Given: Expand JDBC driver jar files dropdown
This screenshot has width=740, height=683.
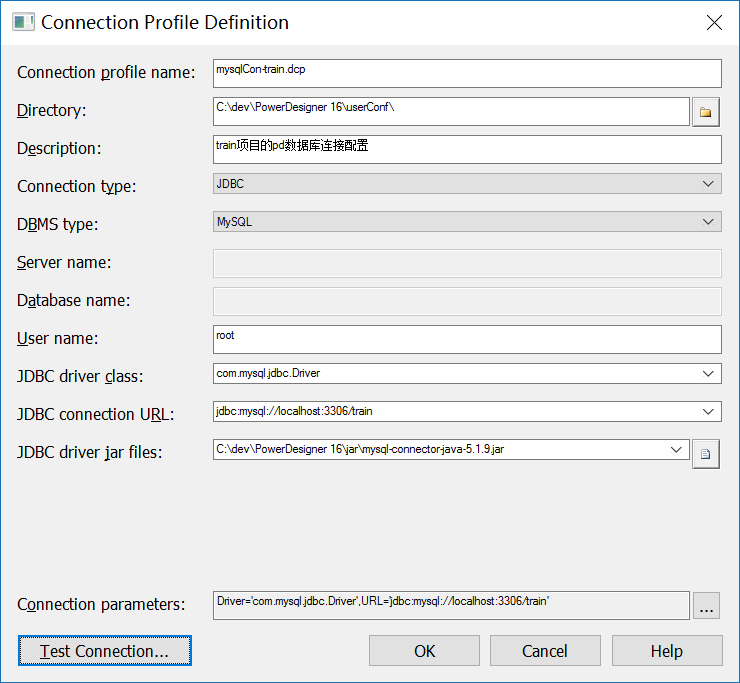Looking at the screenshot, I should coord(677,450).
